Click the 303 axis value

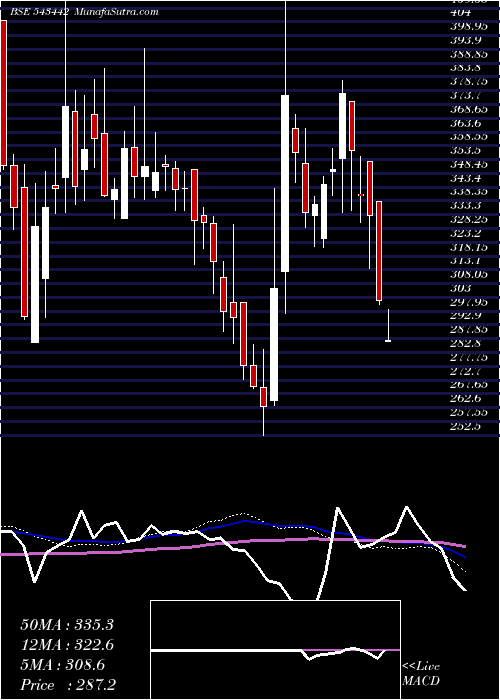click(x=461, y=288)
